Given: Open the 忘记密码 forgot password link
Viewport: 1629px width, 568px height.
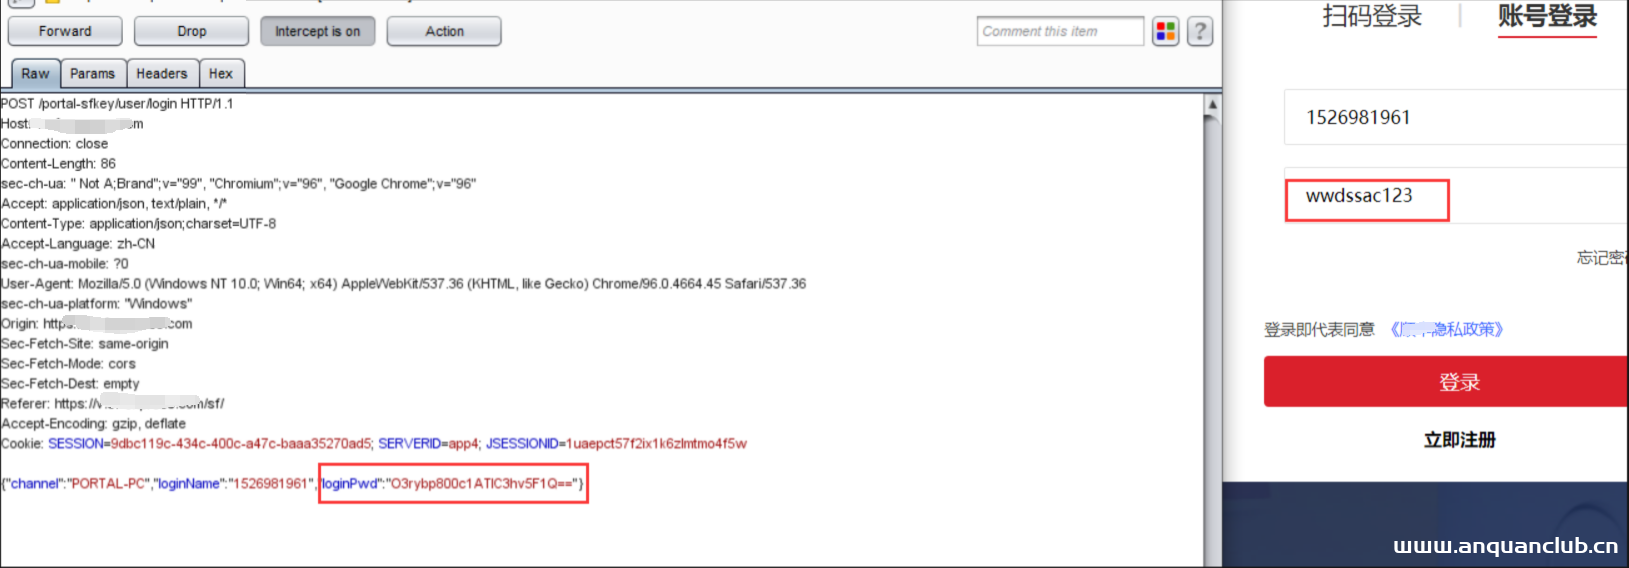Looking at the screenshot, I should click(x=1602, y=258).
